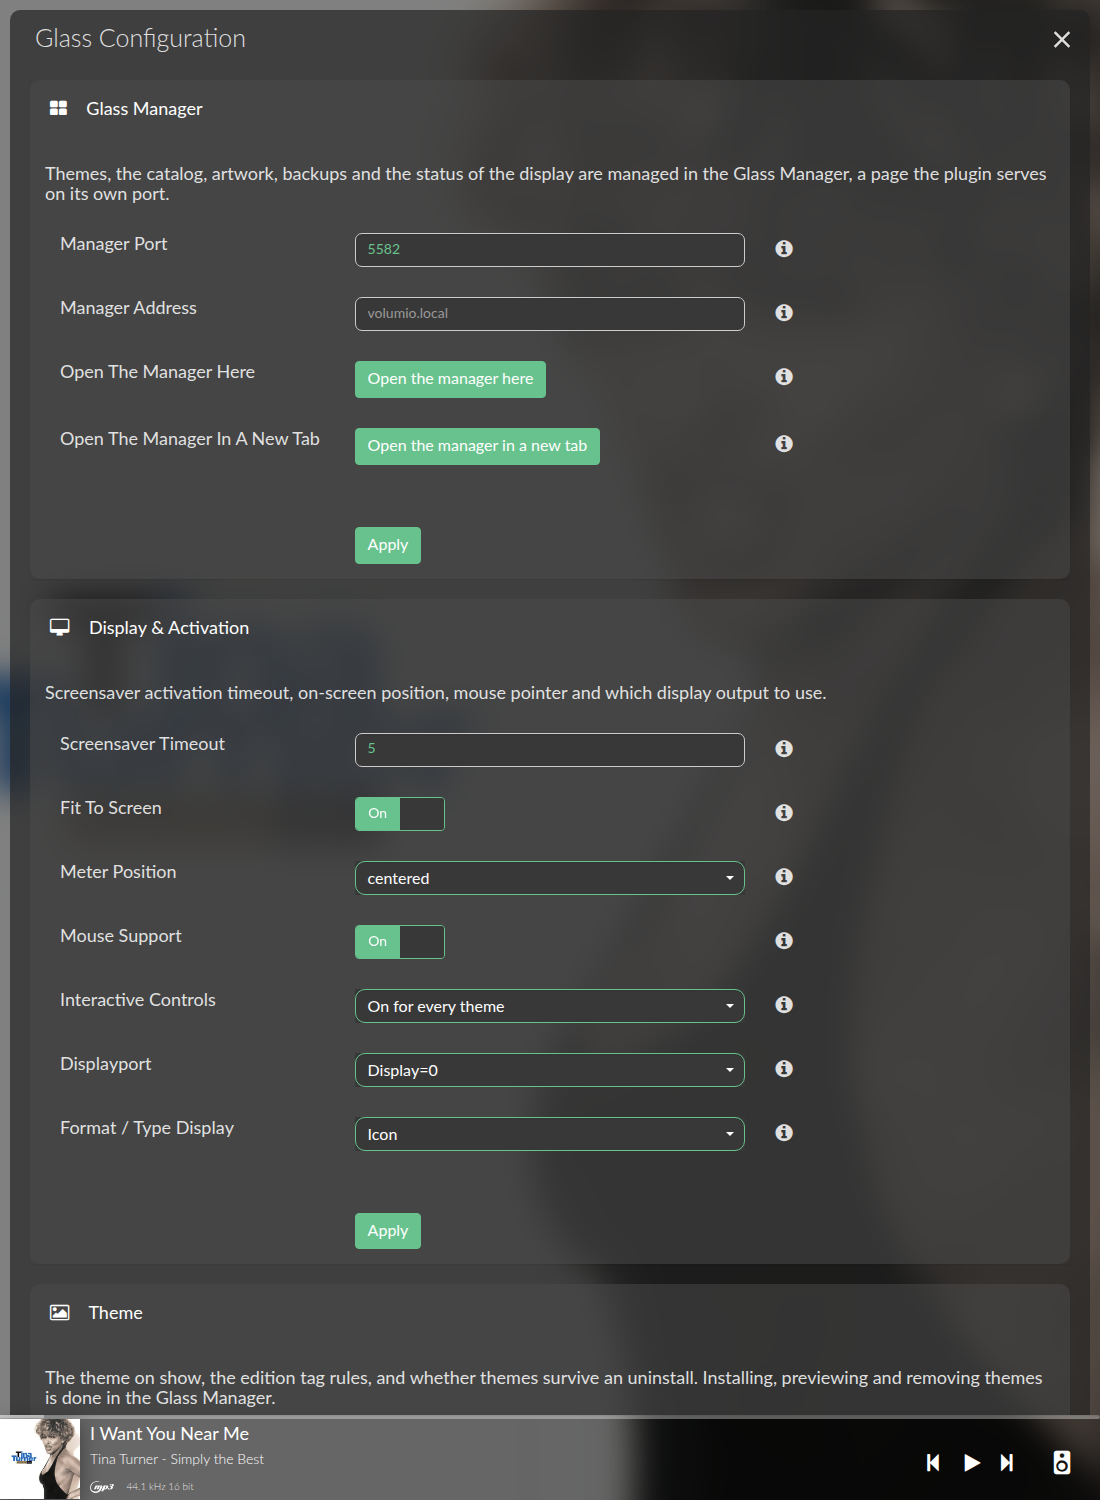Click the info icon beside Interactive Controls
The height and width of the screenshot is (1500, 1100).
click(784, 1005)
